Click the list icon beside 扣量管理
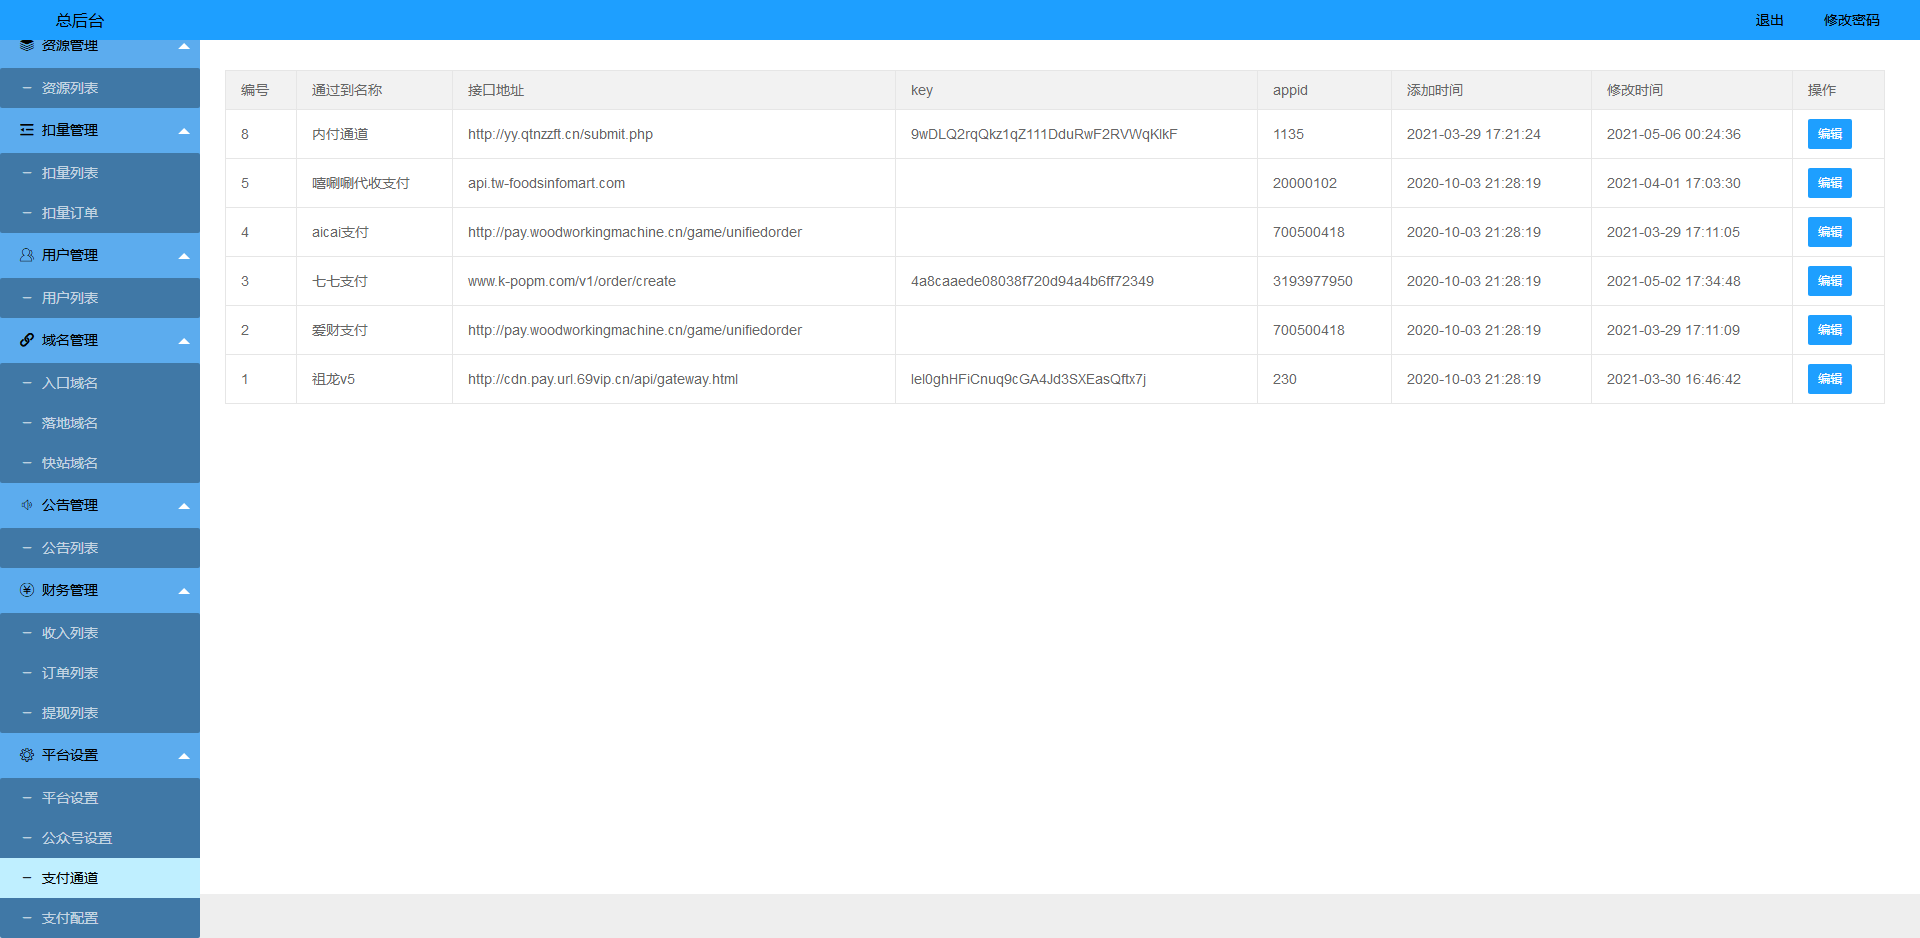 click(x=27, y=130)
